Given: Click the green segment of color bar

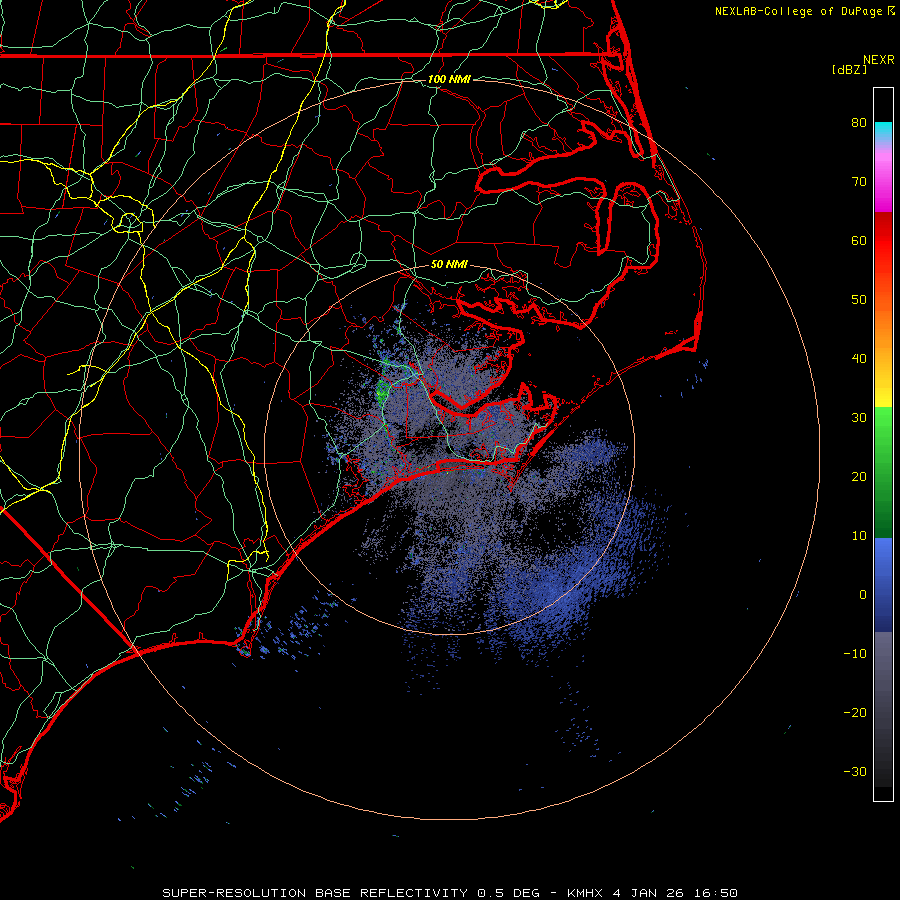Looking at the screenshot, I should pyautogui.click(x=883, y=472).
